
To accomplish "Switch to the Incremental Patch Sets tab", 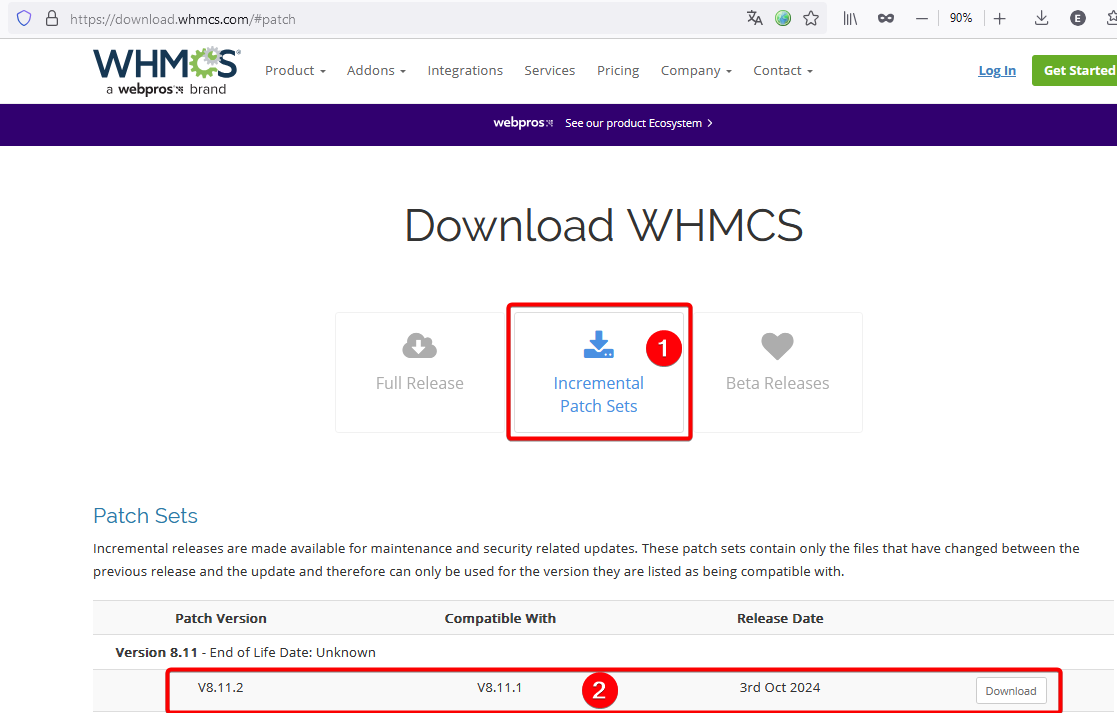I will click(x=598, y=372).
